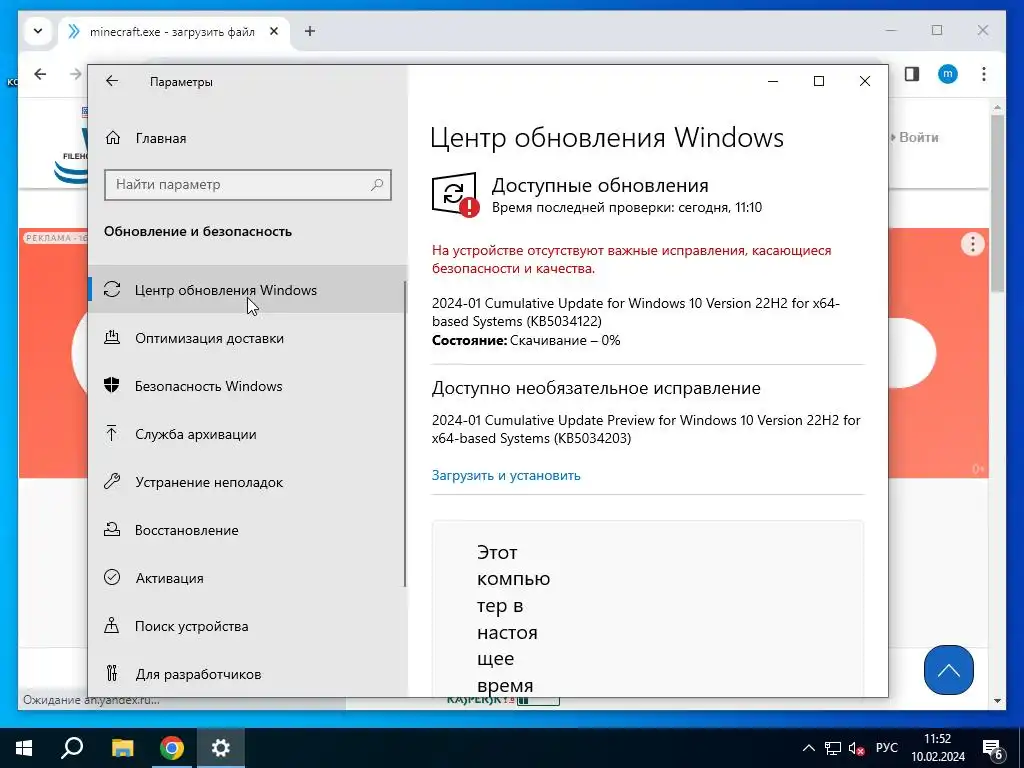Focus the Найти параметр search field
1024x768 pixels.
(248, 185)
